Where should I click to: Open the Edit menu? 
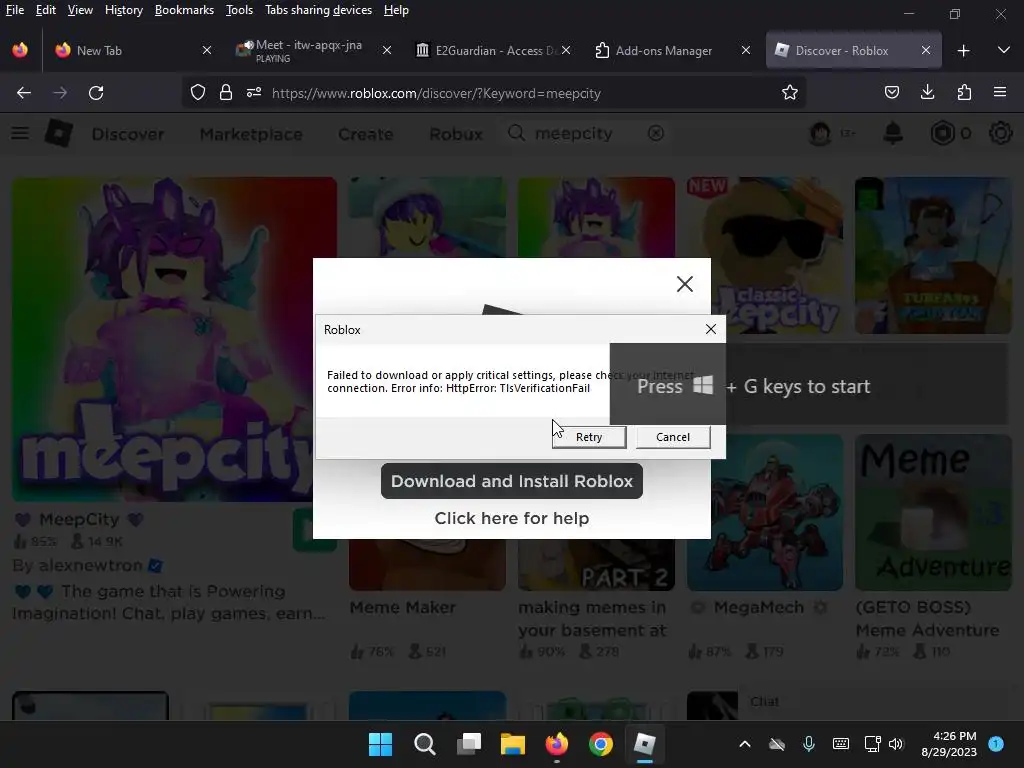tap(45, 10)
